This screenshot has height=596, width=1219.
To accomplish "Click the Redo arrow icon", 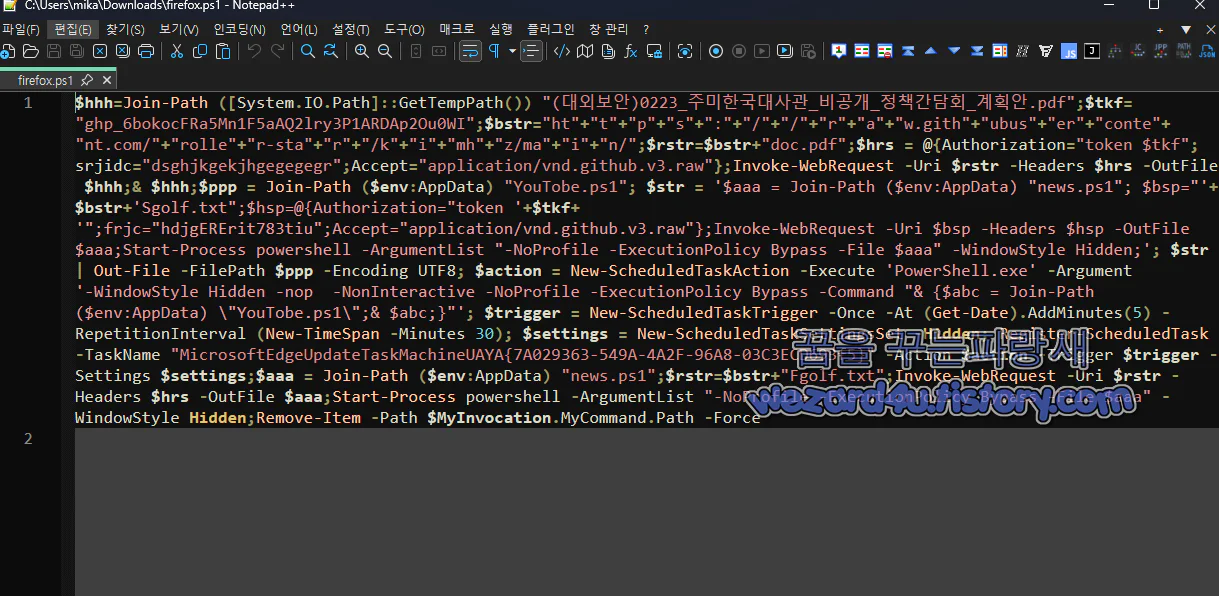I will click(x=277, y=51).
